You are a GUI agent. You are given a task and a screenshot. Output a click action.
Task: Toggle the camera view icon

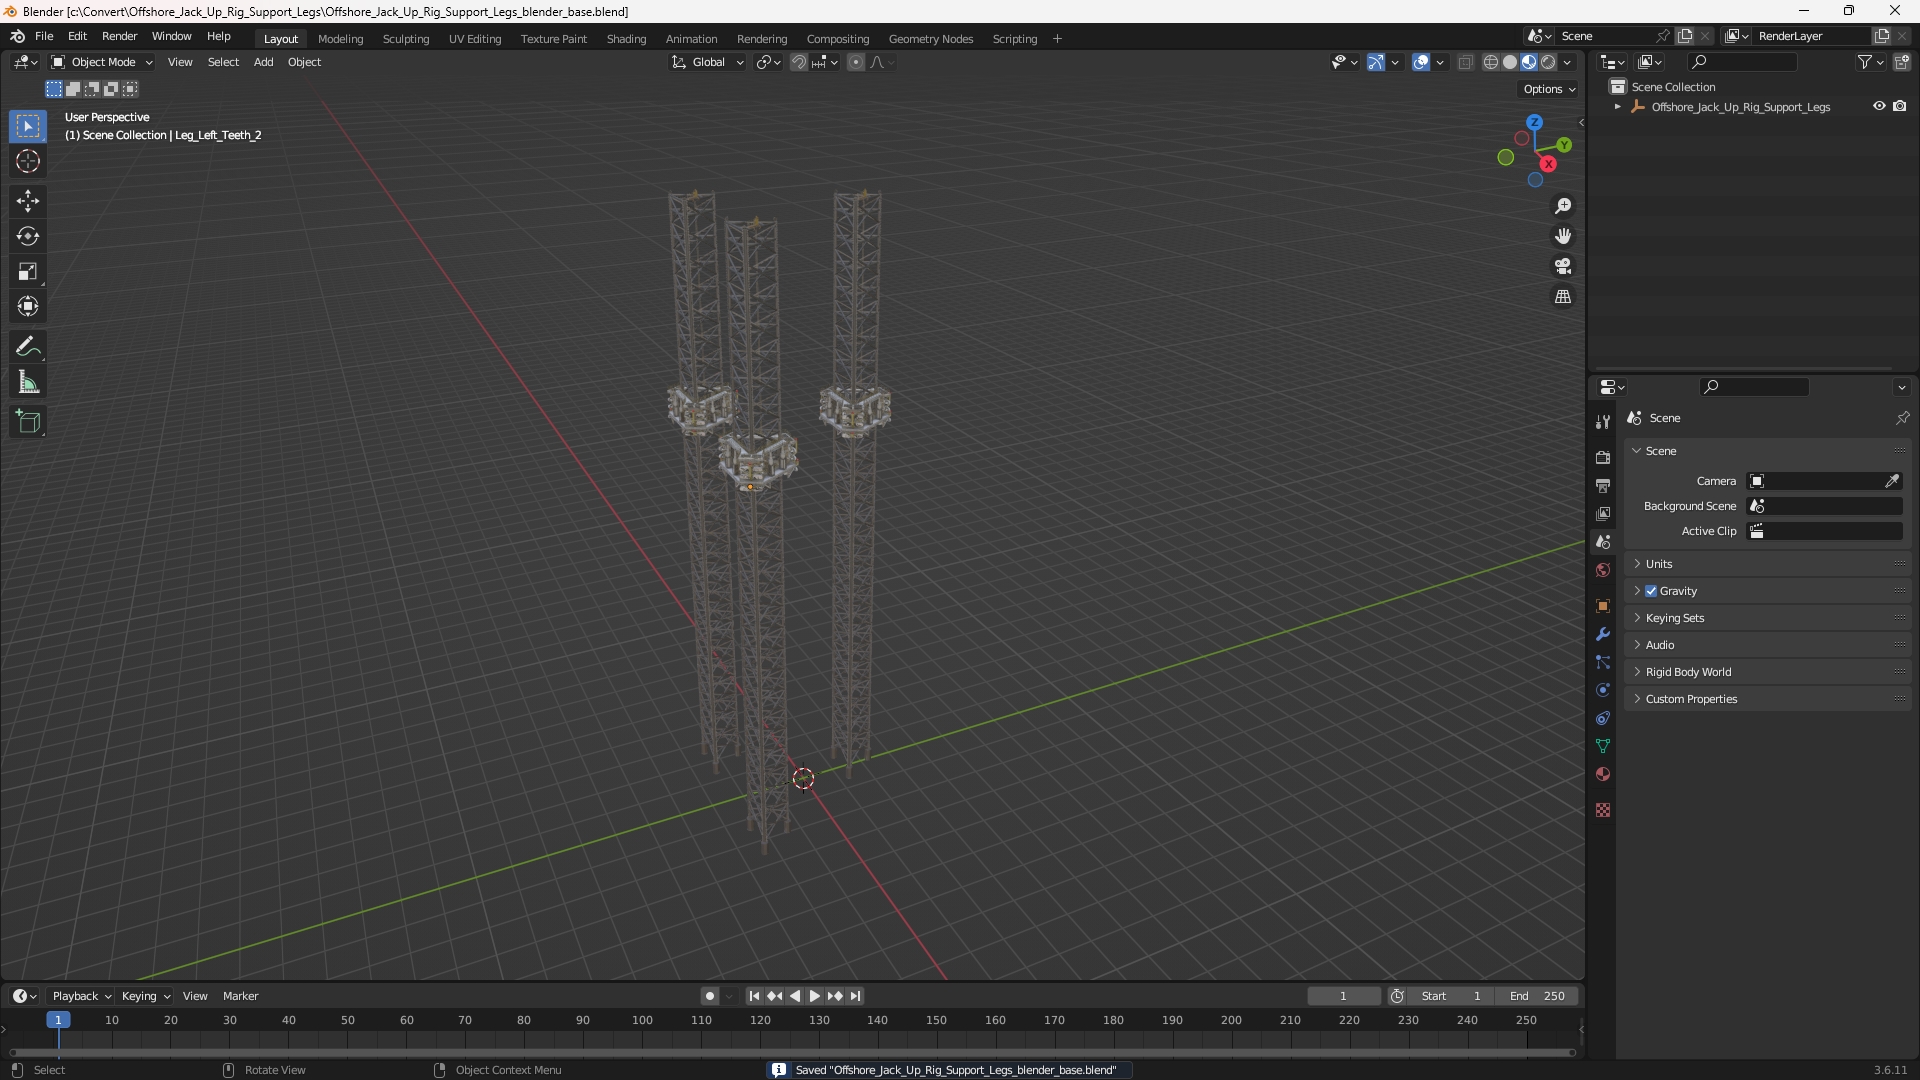[x=1563, y=266]
